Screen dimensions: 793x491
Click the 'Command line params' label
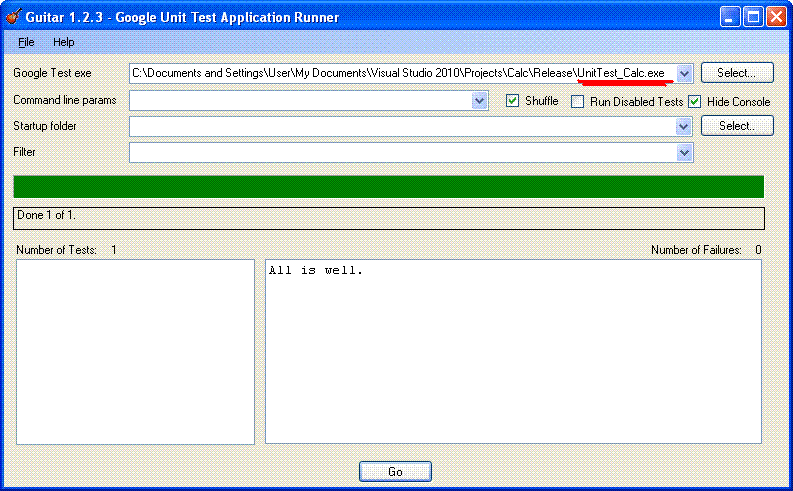[x=65, y=100]
